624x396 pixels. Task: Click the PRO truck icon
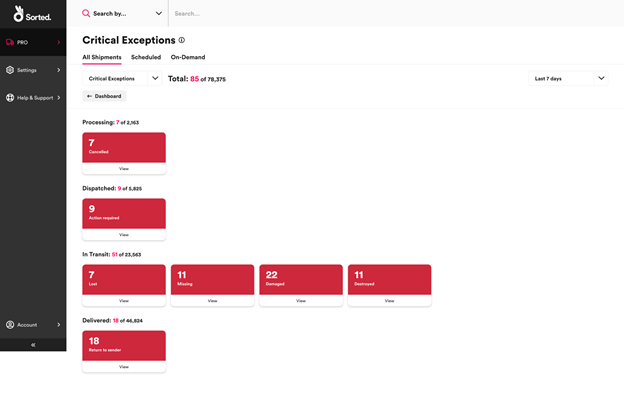(10, 42)
